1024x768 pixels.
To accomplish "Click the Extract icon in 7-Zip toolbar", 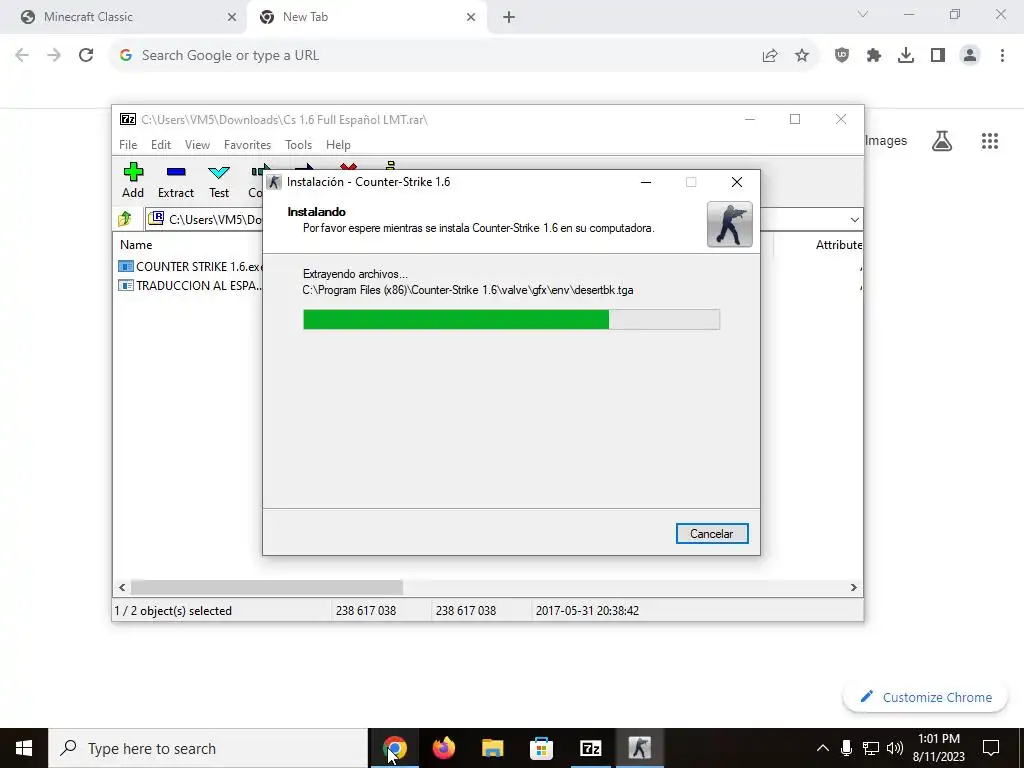I will pos(176,172).
